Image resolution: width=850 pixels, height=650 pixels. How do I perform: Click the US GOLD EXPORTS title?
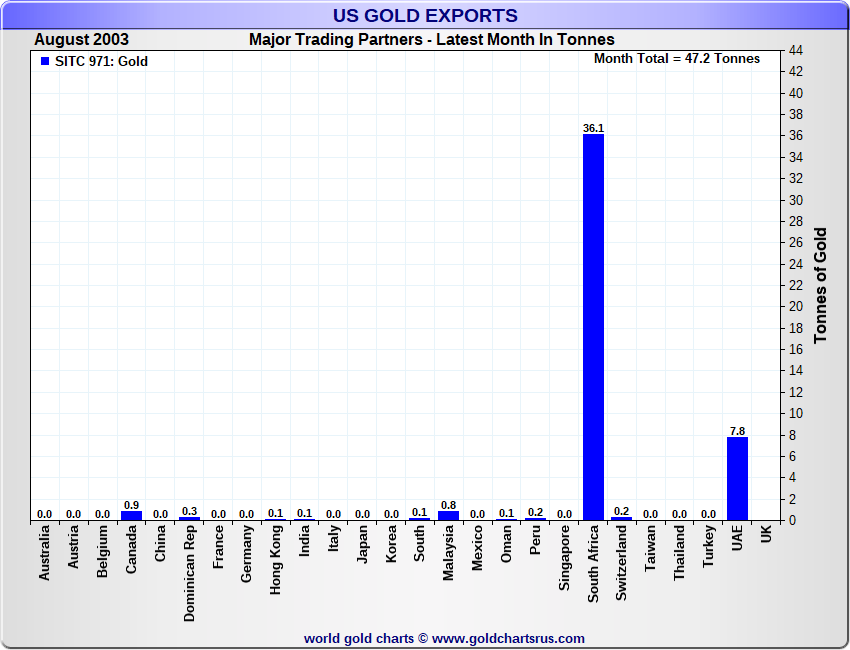point(425,15)
